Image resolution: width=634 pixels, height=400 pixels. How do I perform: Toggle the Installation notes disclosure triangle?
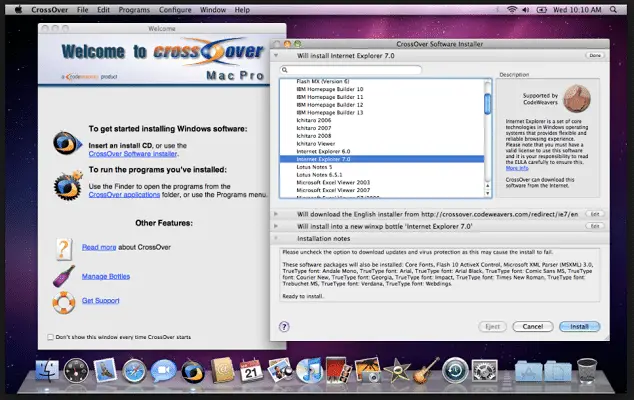click(276, 238)
